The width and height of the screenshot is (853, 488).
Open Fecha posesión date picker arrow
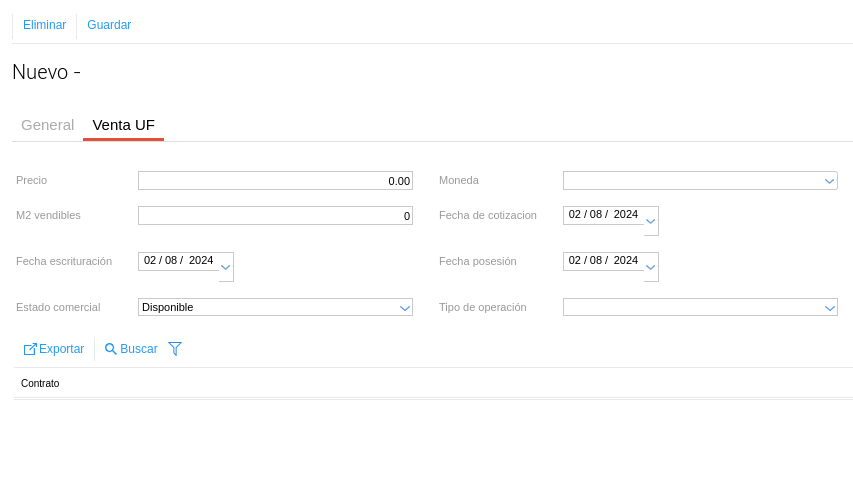click(x=651, y=266)
